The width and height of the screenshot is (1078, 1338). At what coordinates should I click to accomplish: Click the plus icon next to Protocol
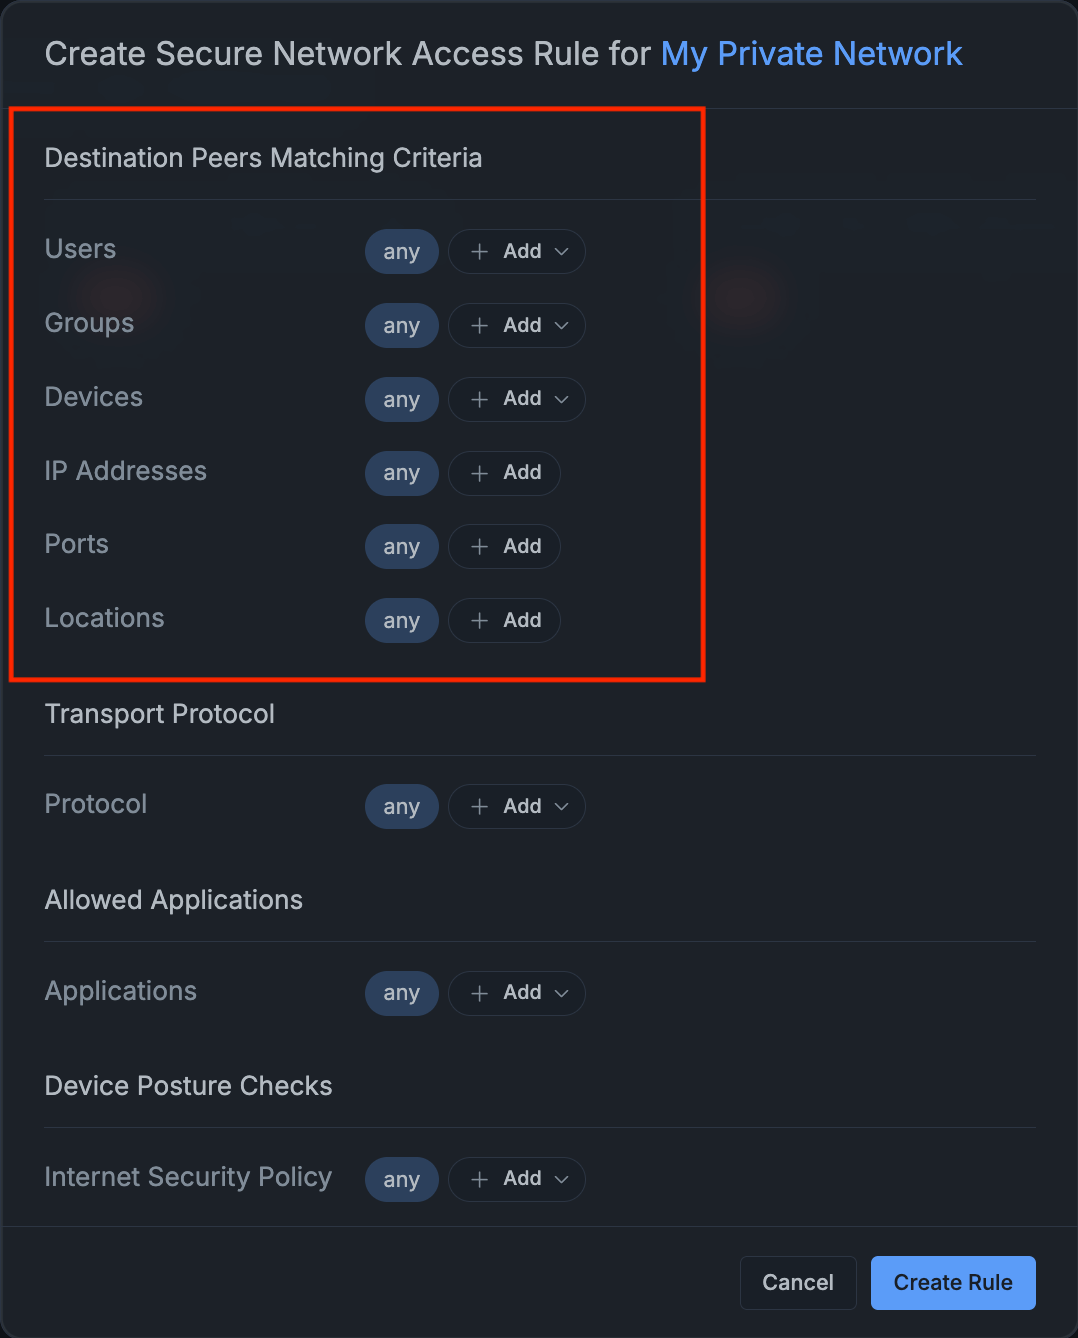point(478,806)
